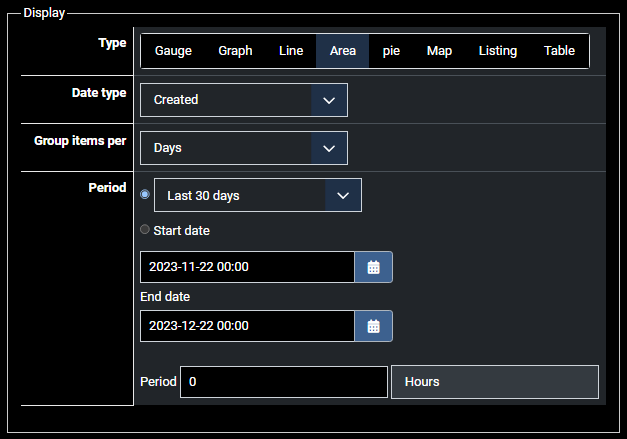Select the Last 30 days period radio button

(145, 194)
